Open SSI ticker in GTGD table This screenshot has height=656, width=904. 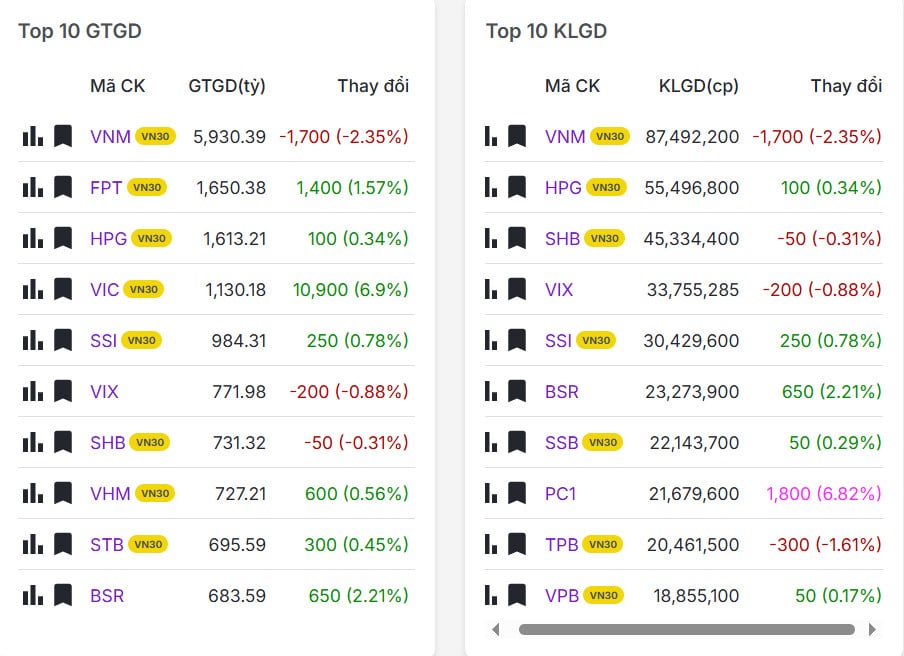pyautogui.click(x=103, y=340)
